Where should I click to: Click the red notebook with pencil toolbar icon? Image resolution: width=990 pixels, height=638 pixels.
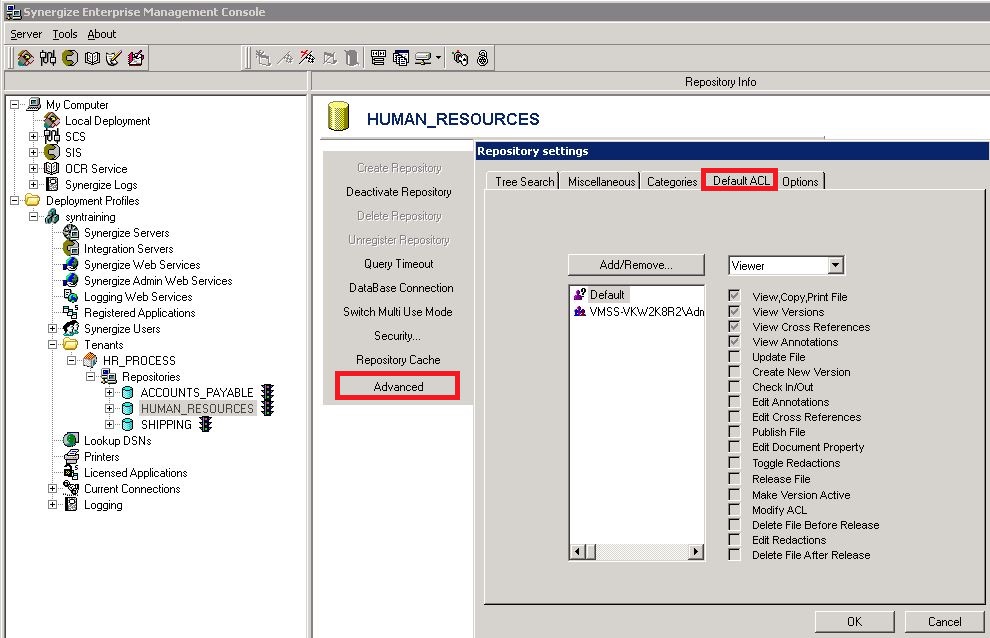click(x=136, y=58)
